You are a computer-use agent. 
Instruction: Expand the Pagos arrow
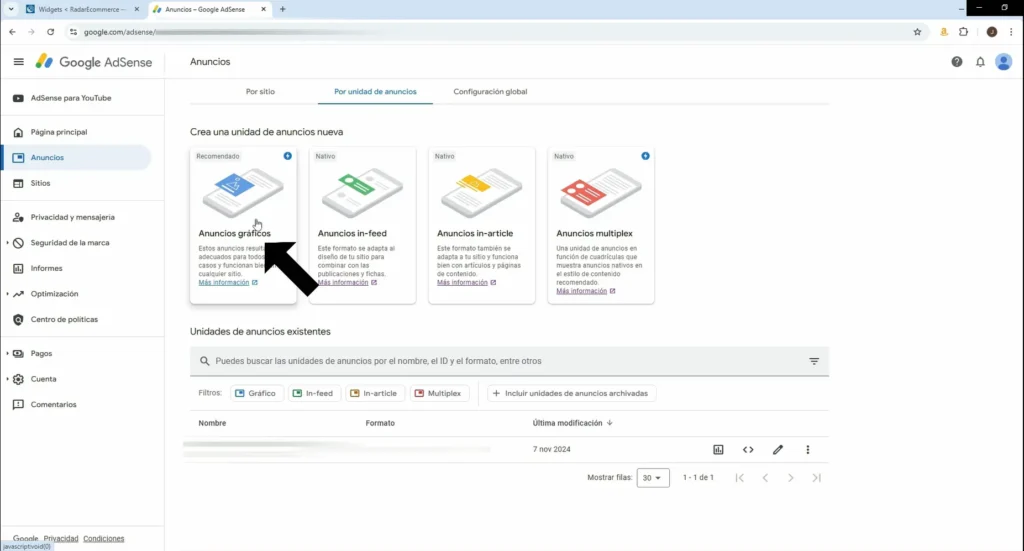pyautogui.click(x=7, y=353)
